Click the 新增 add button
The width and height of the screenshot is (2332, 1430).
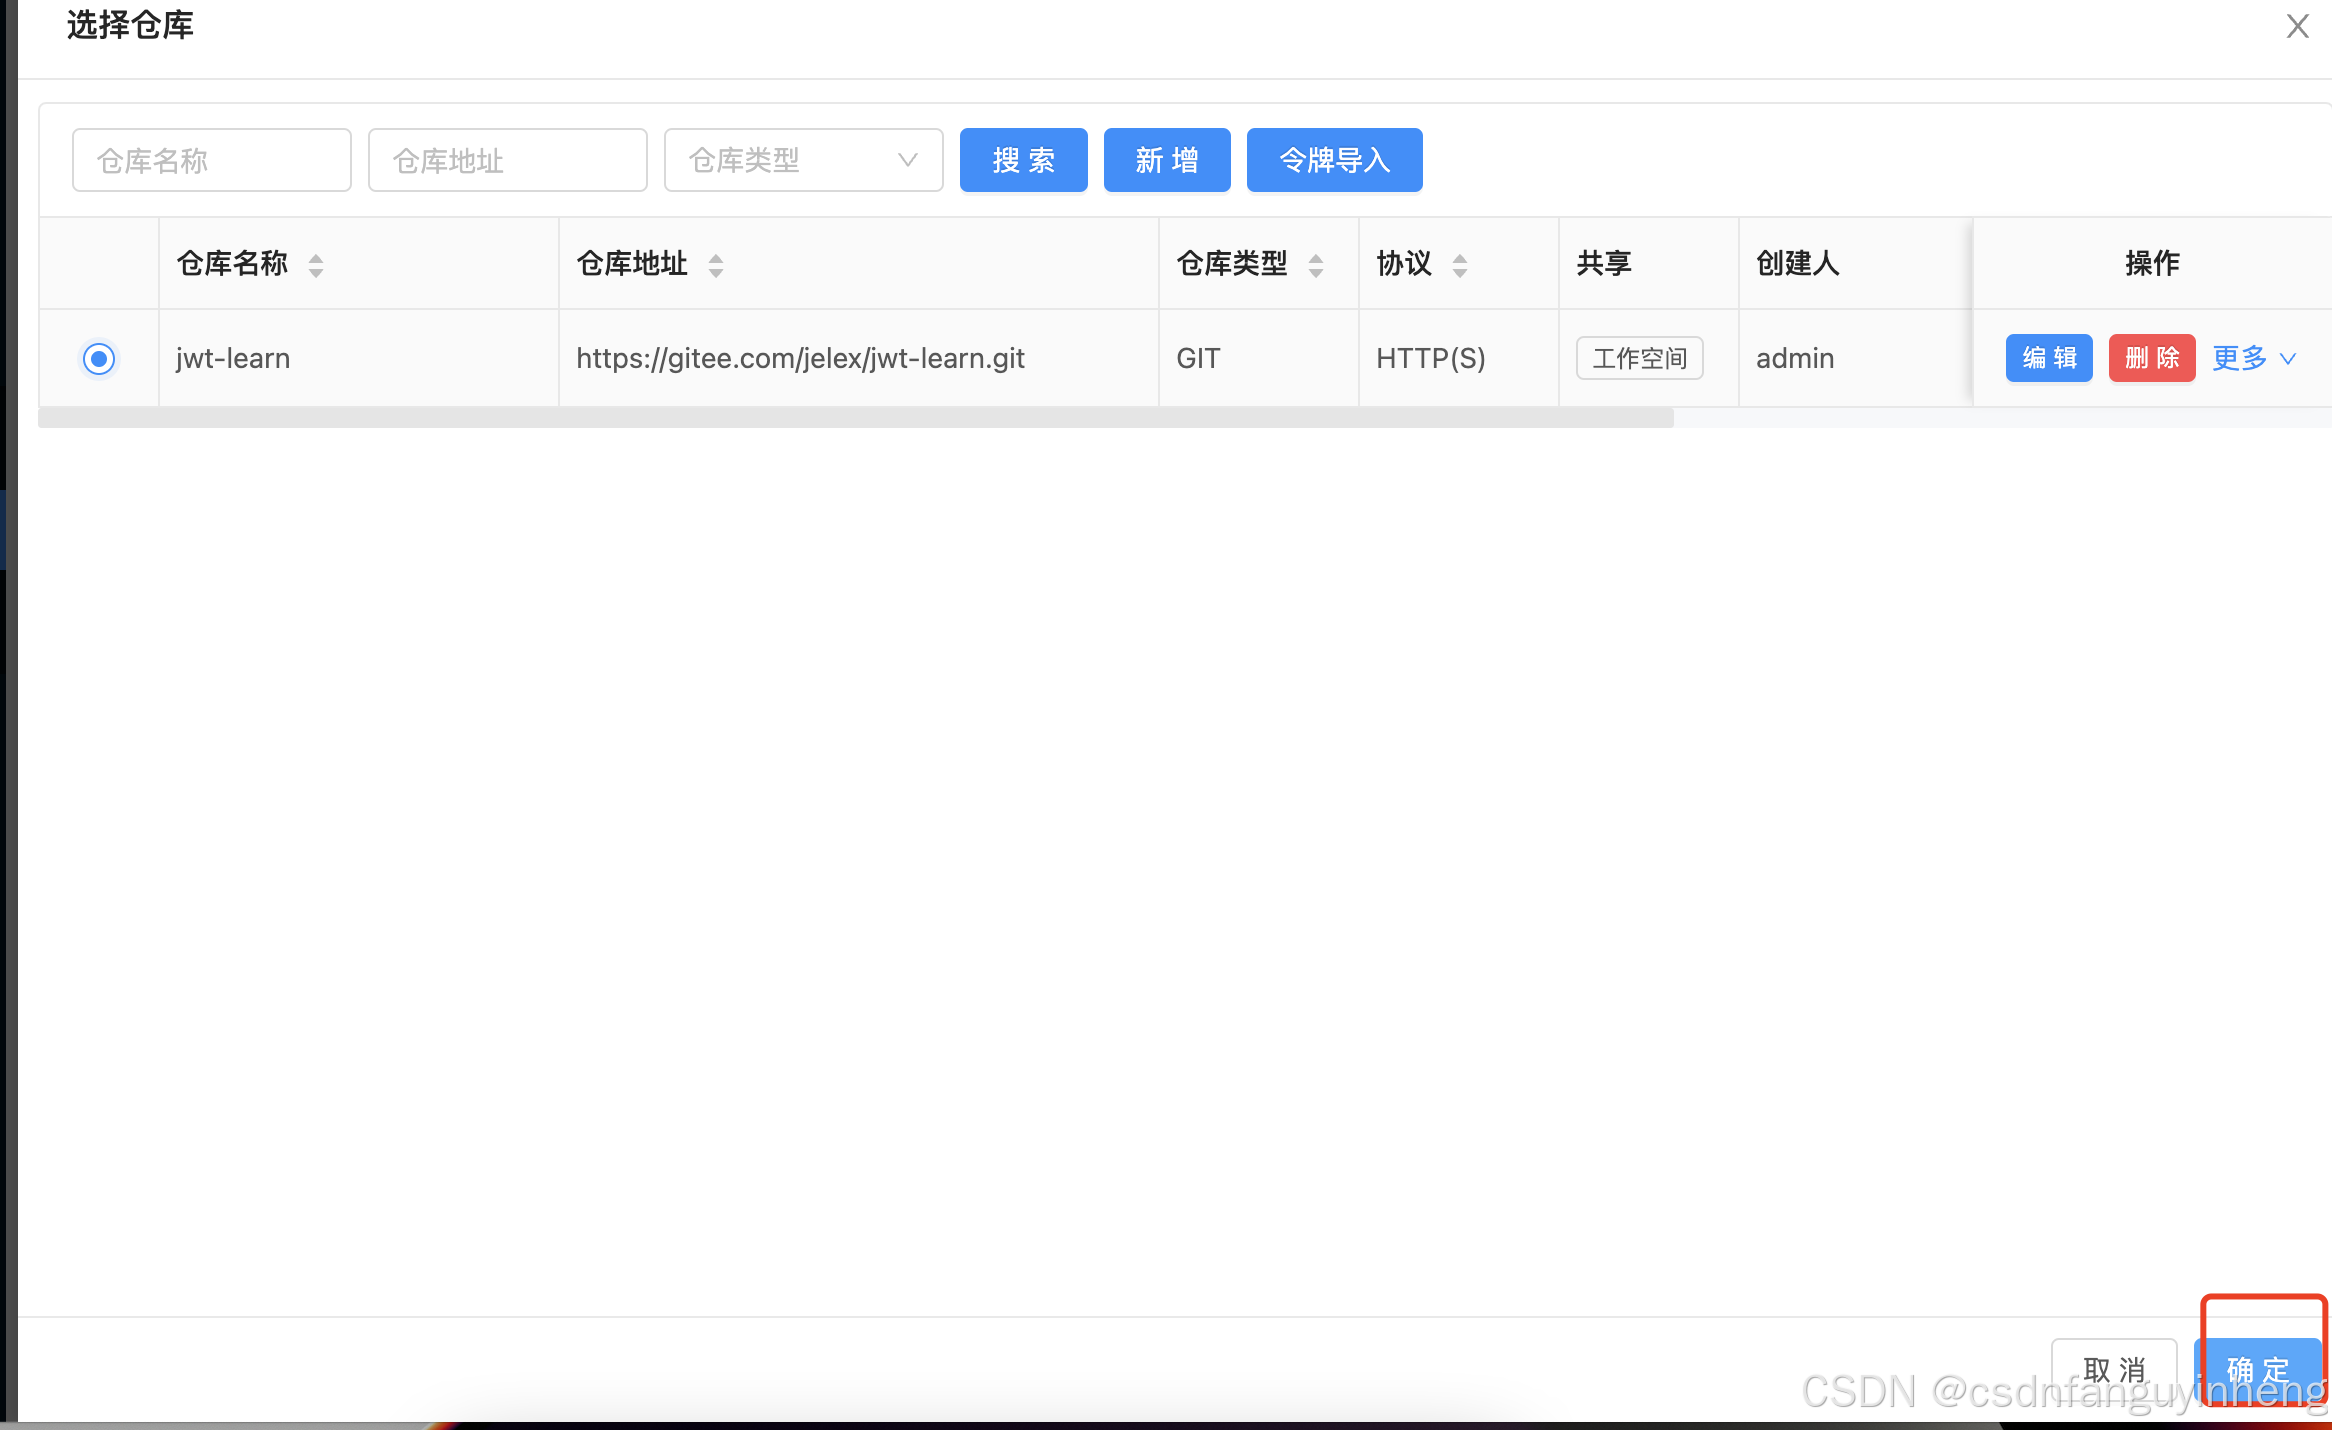(1167, 160)
